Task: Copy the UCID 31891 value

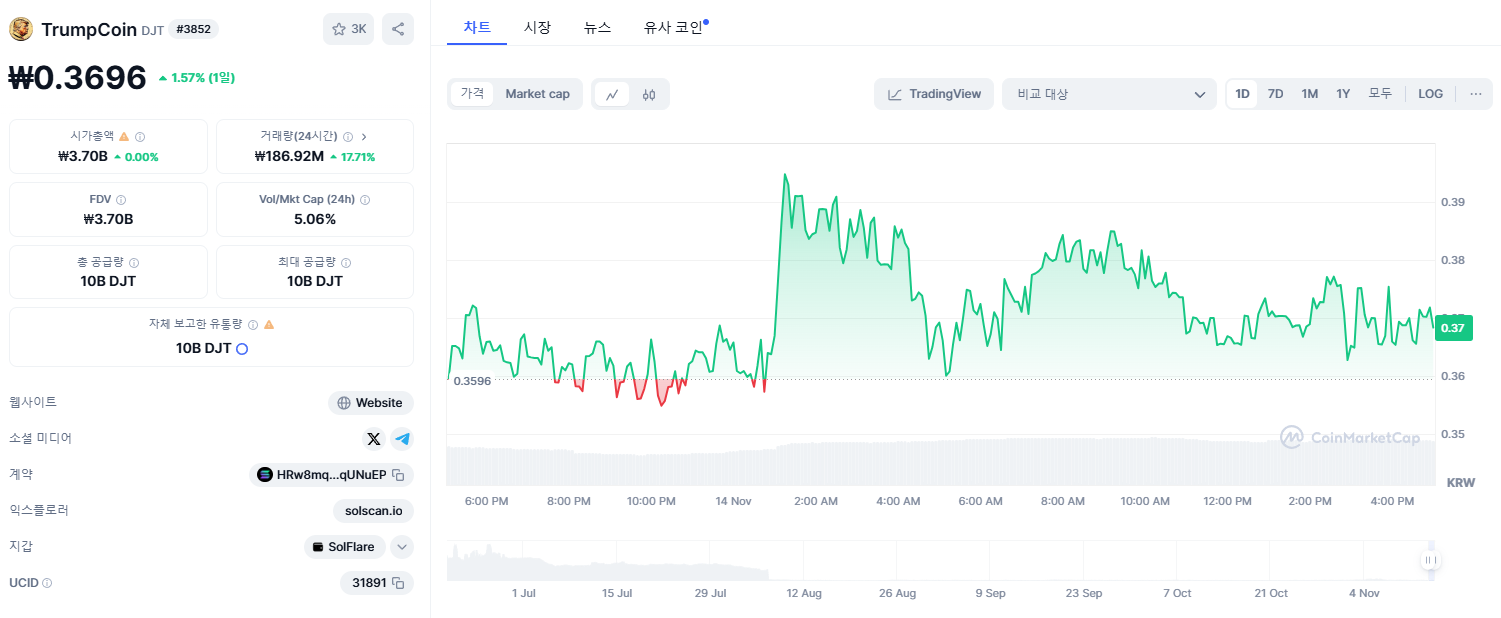Action: click(x=398, y=583)
